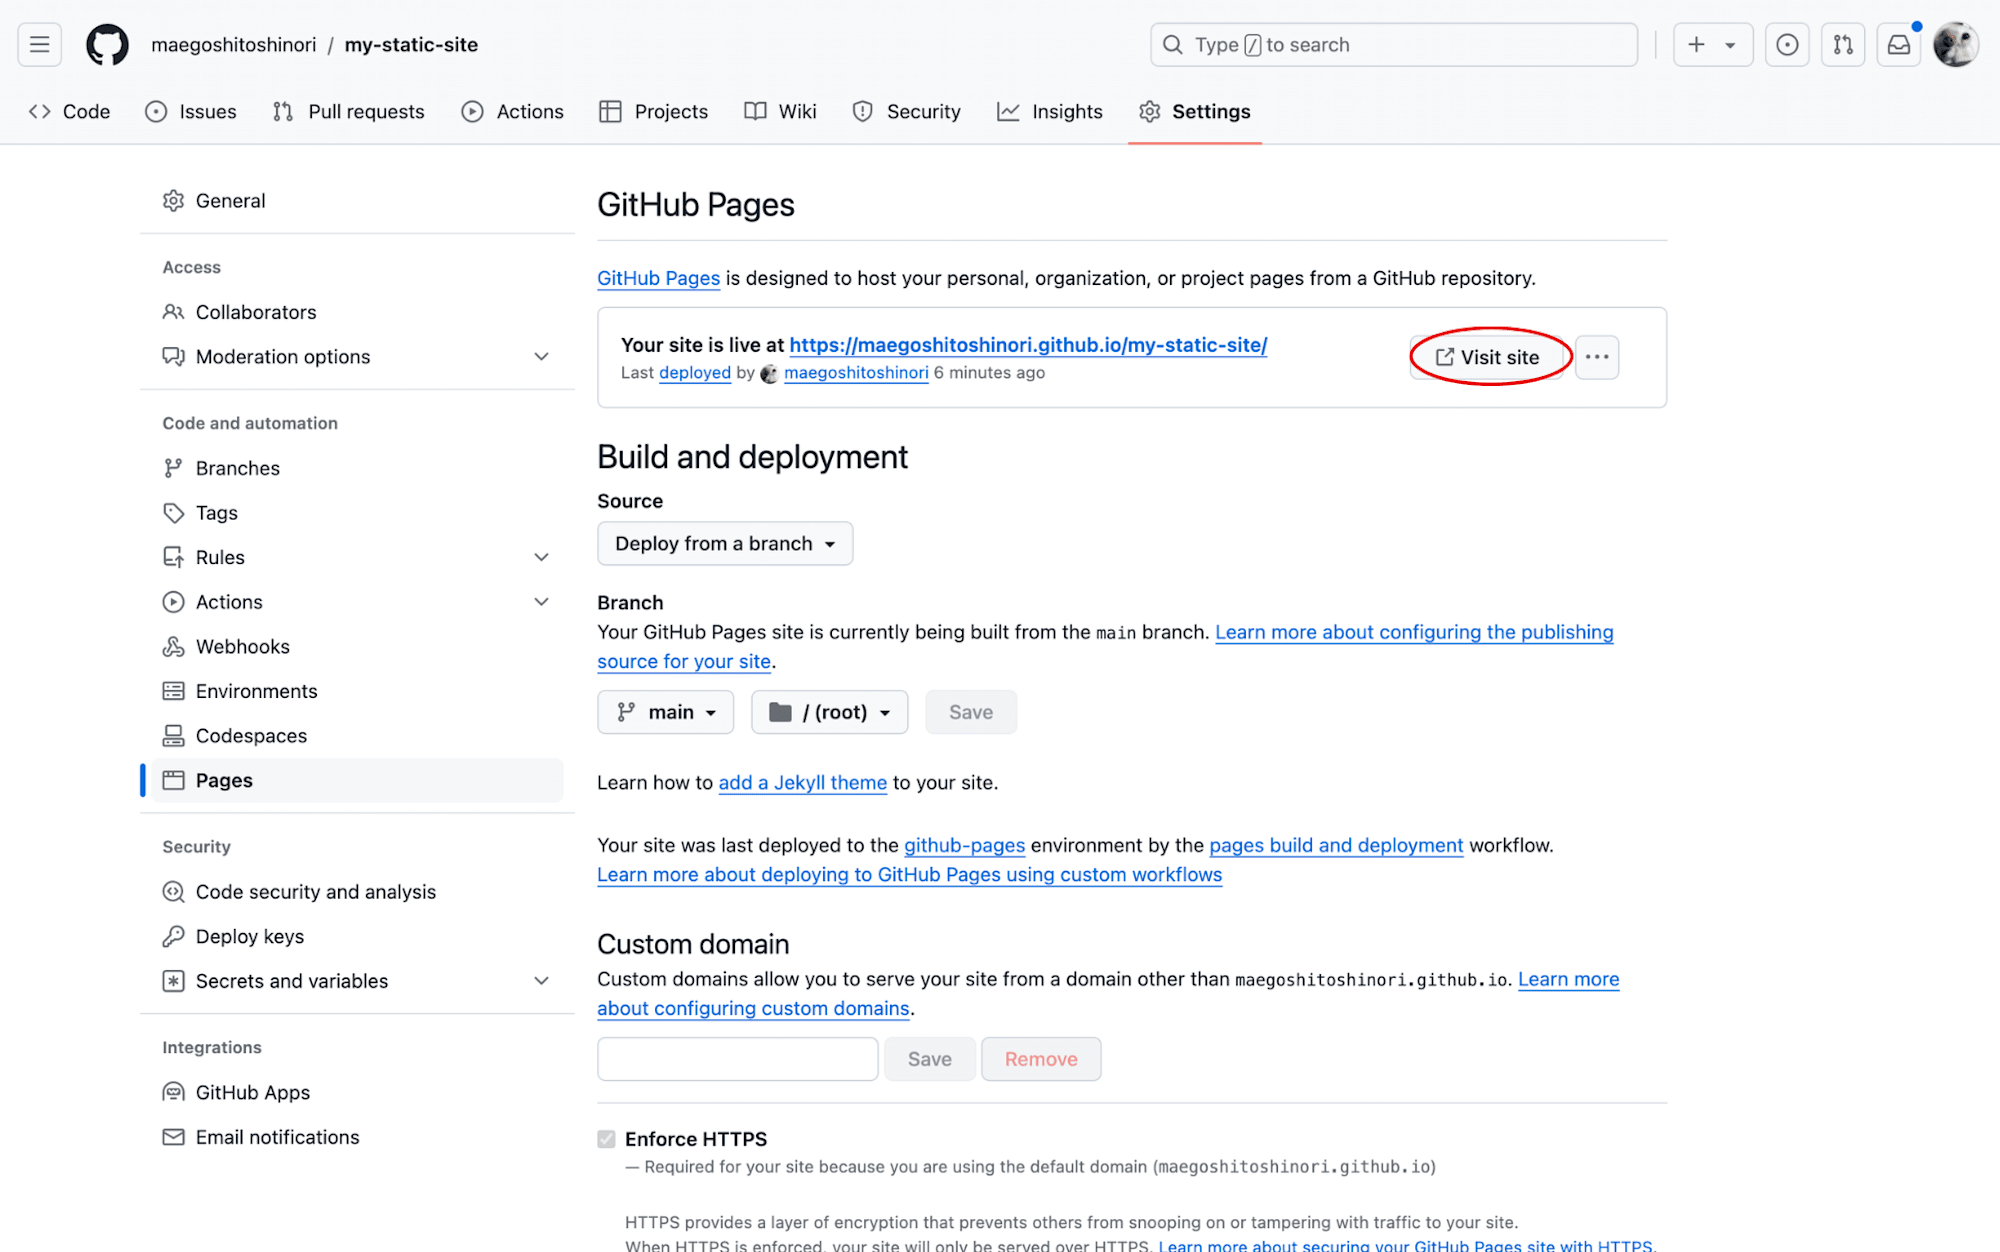Open the / (root) folder dropdown
Image resolution: width=2000 pixels, height=1252 pixels.
coord(830,712)
